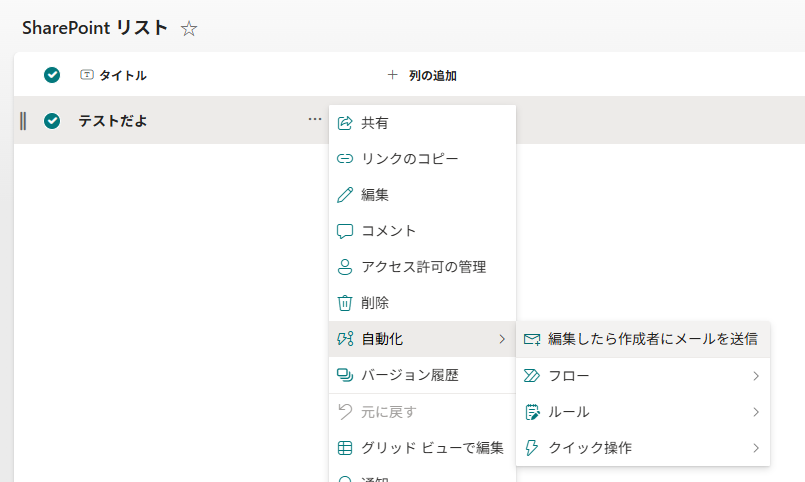Click the テストだよ item title
The height and width of the screenshot is (482, 805).
[x=113, y=121]
